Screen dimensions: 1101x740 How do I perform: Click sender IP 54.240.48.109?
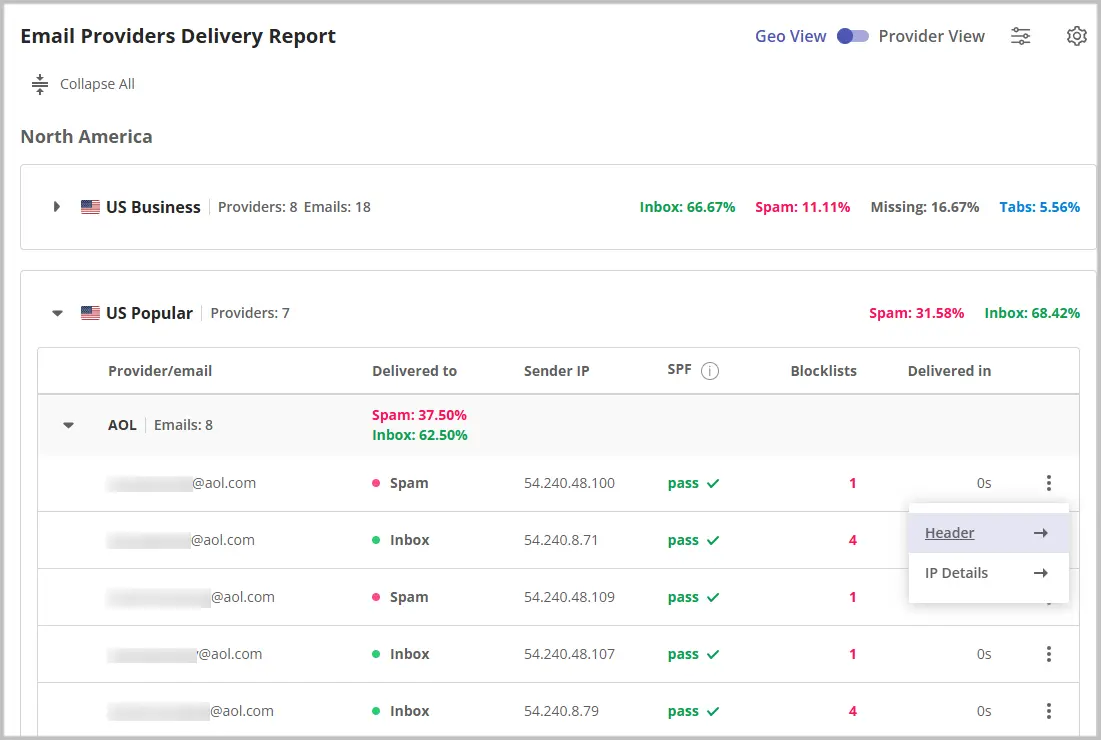pyautogui.click(x=569, y=597)
